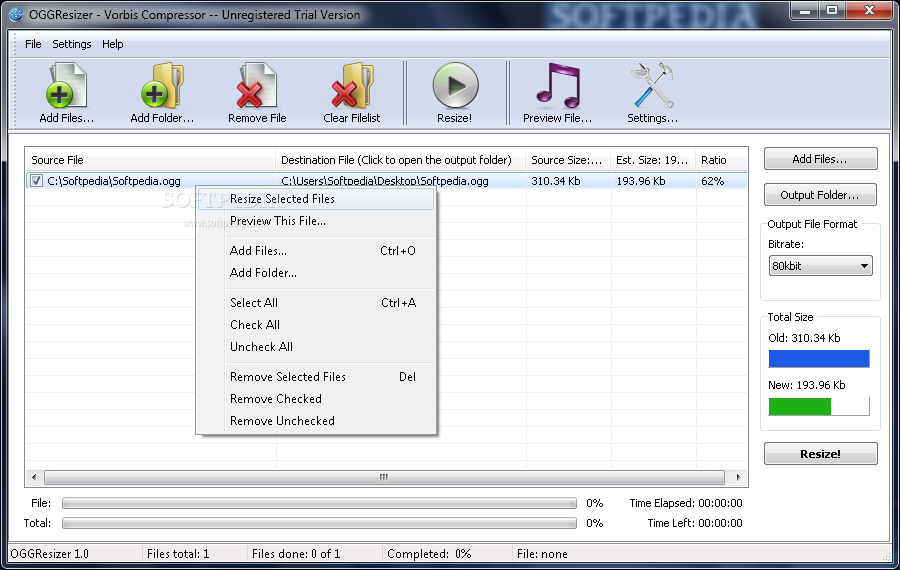Open Settings via the tools toolbar icon
Viewport: 900px width, 570px height.
tap(652, 86)
